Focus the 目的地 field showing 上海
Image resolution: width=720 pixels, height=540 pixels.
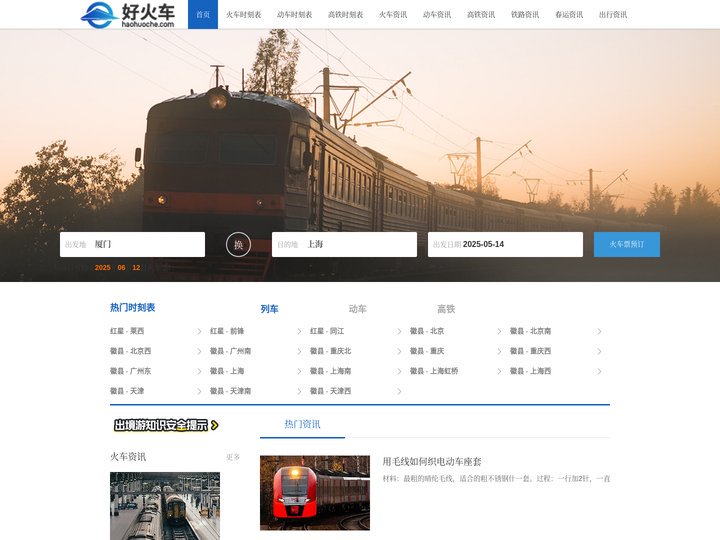(344, 244)
